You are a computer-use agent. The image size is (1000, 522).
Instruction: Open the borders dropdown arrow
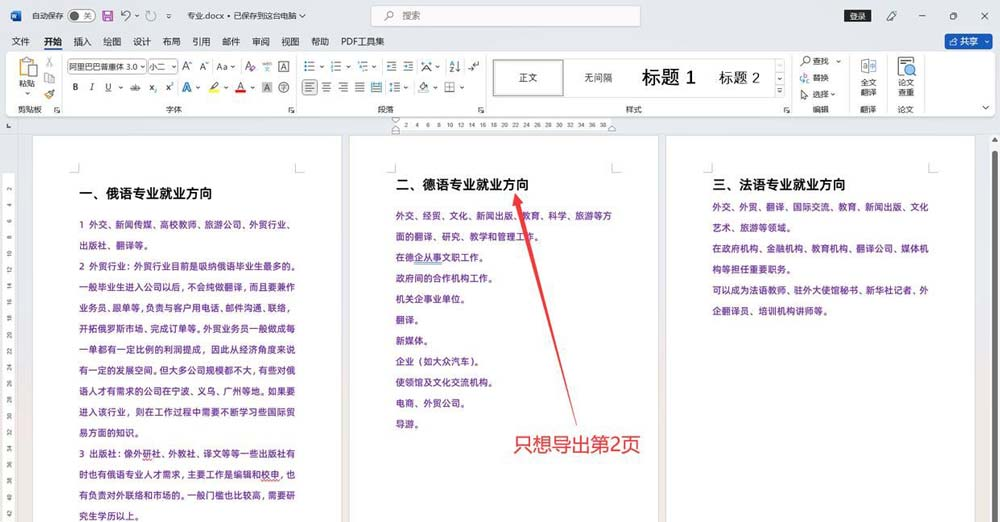tap(462, 87)
